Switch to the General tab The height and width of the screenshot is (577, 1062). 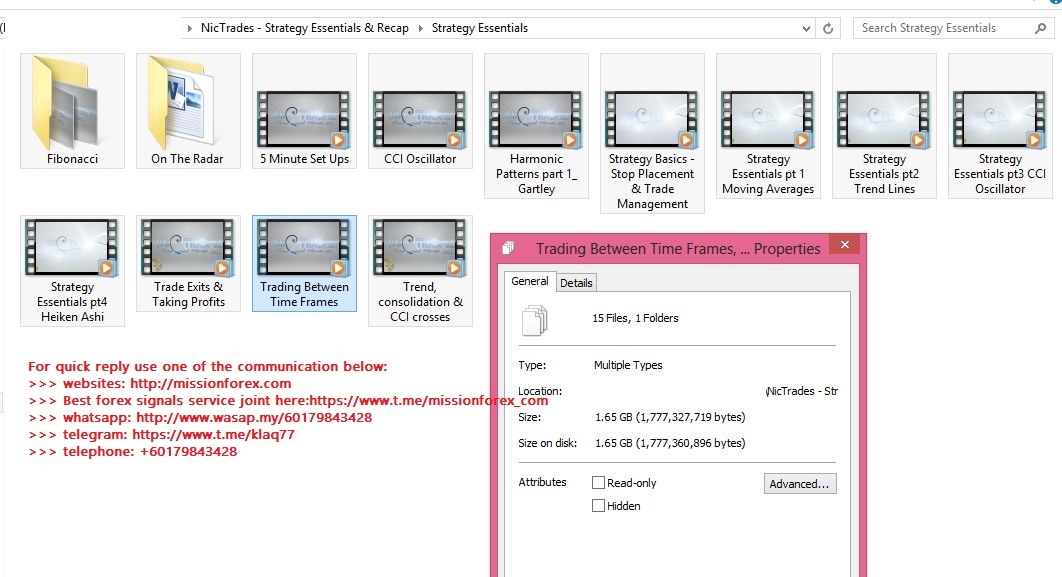coord(530,281)
